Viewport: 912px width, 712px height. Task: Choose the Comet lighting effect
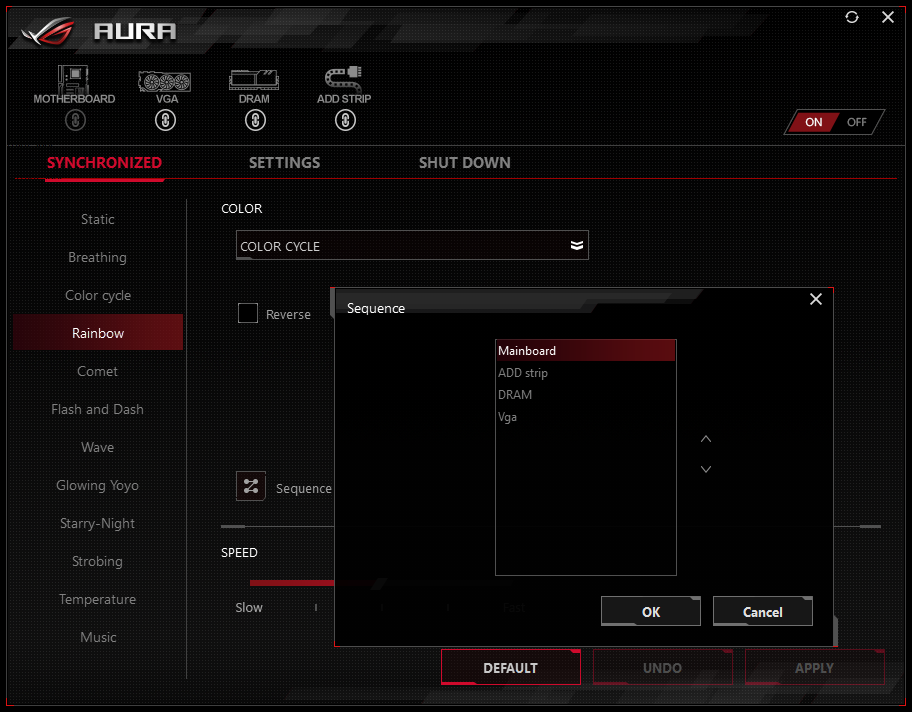98,371
